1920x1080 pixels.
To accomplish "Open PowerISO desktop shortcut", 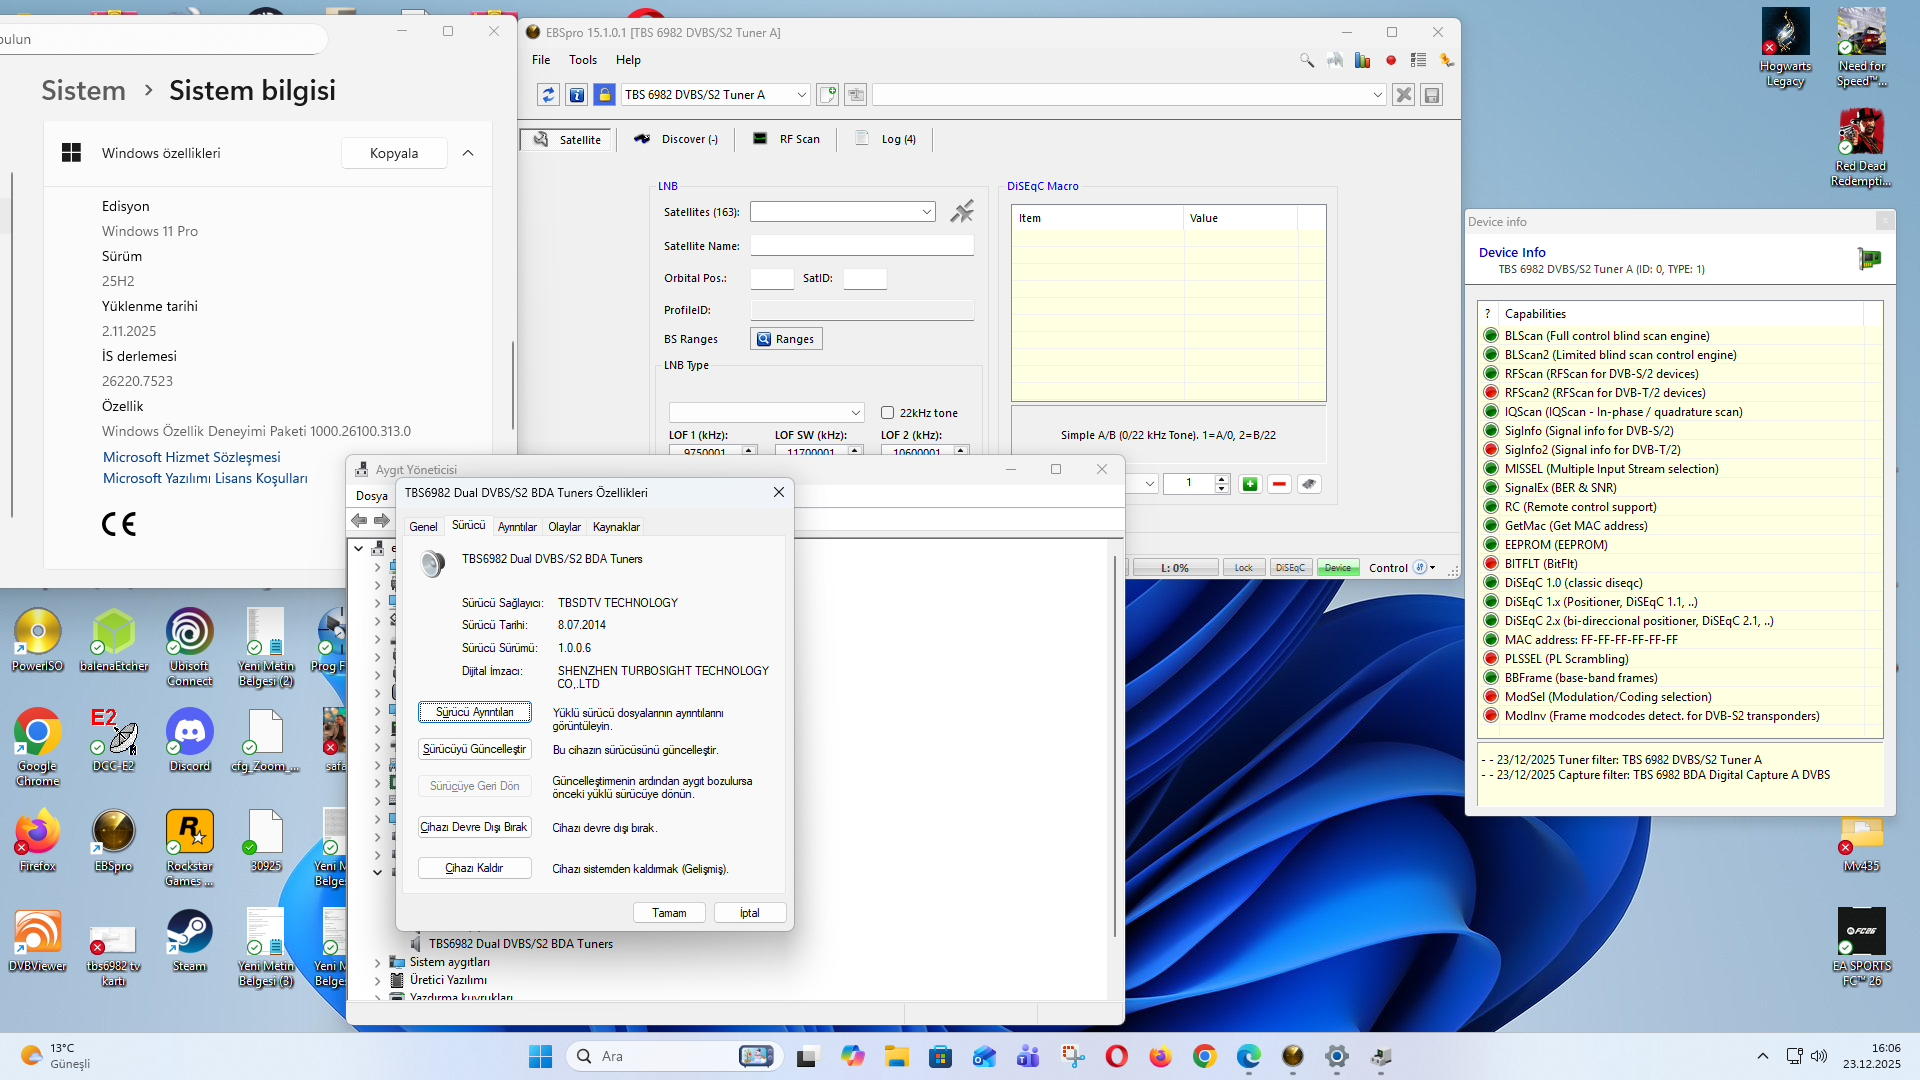I will 38,640.
